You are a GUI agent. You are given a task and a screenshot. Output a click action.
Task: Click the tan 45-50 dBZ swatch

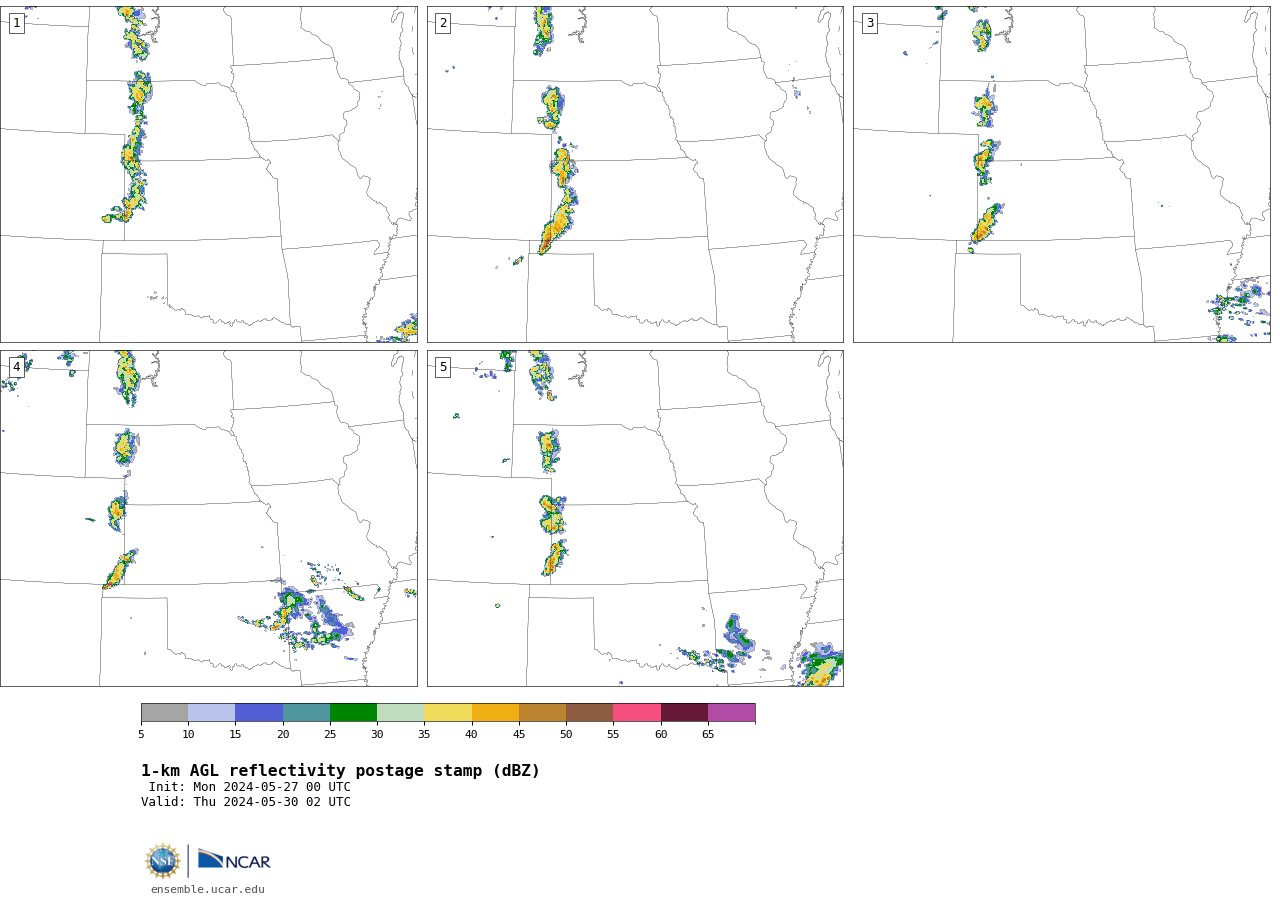[x=542, y=712]
